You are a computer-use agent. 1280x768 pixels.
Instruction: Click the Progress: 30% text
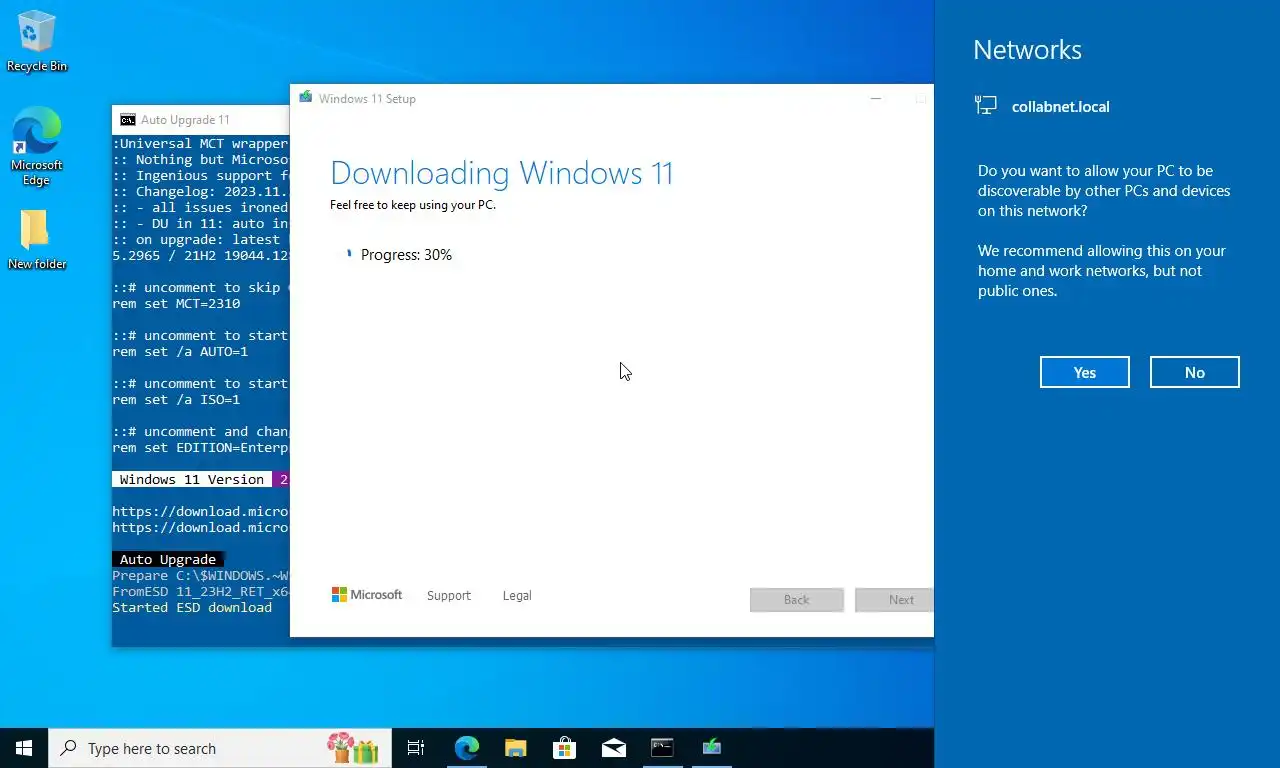tap(406, 255)
